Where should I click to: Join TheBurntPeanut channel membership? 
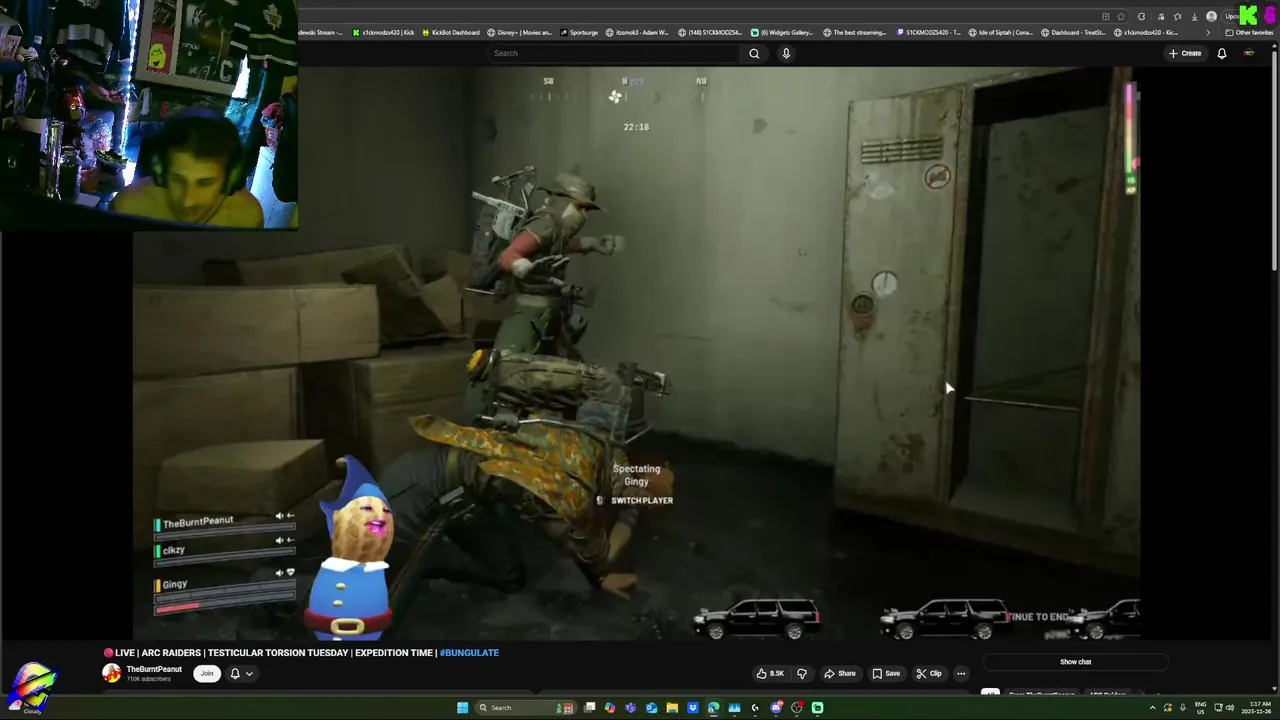(x=207, y=673)
